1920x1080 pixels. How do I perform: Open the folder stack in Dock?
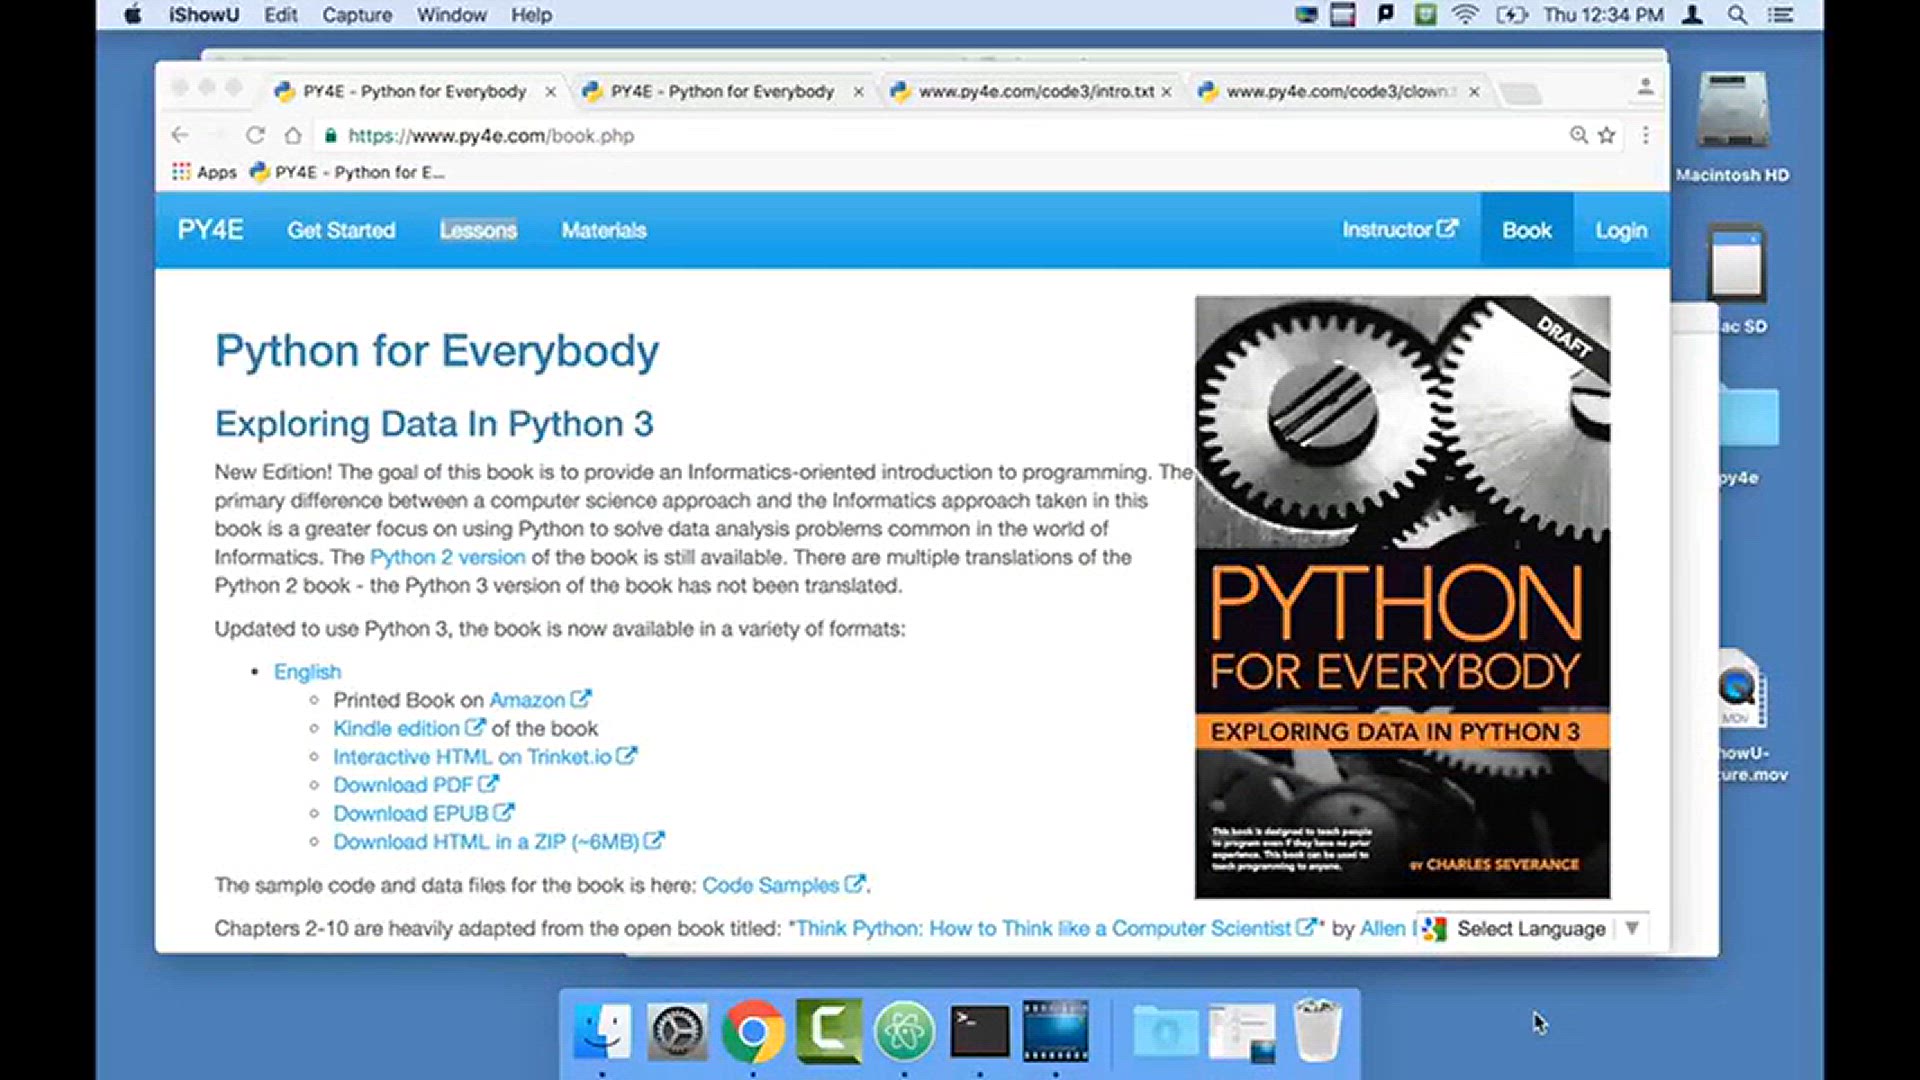(x=1166, y=1031)
